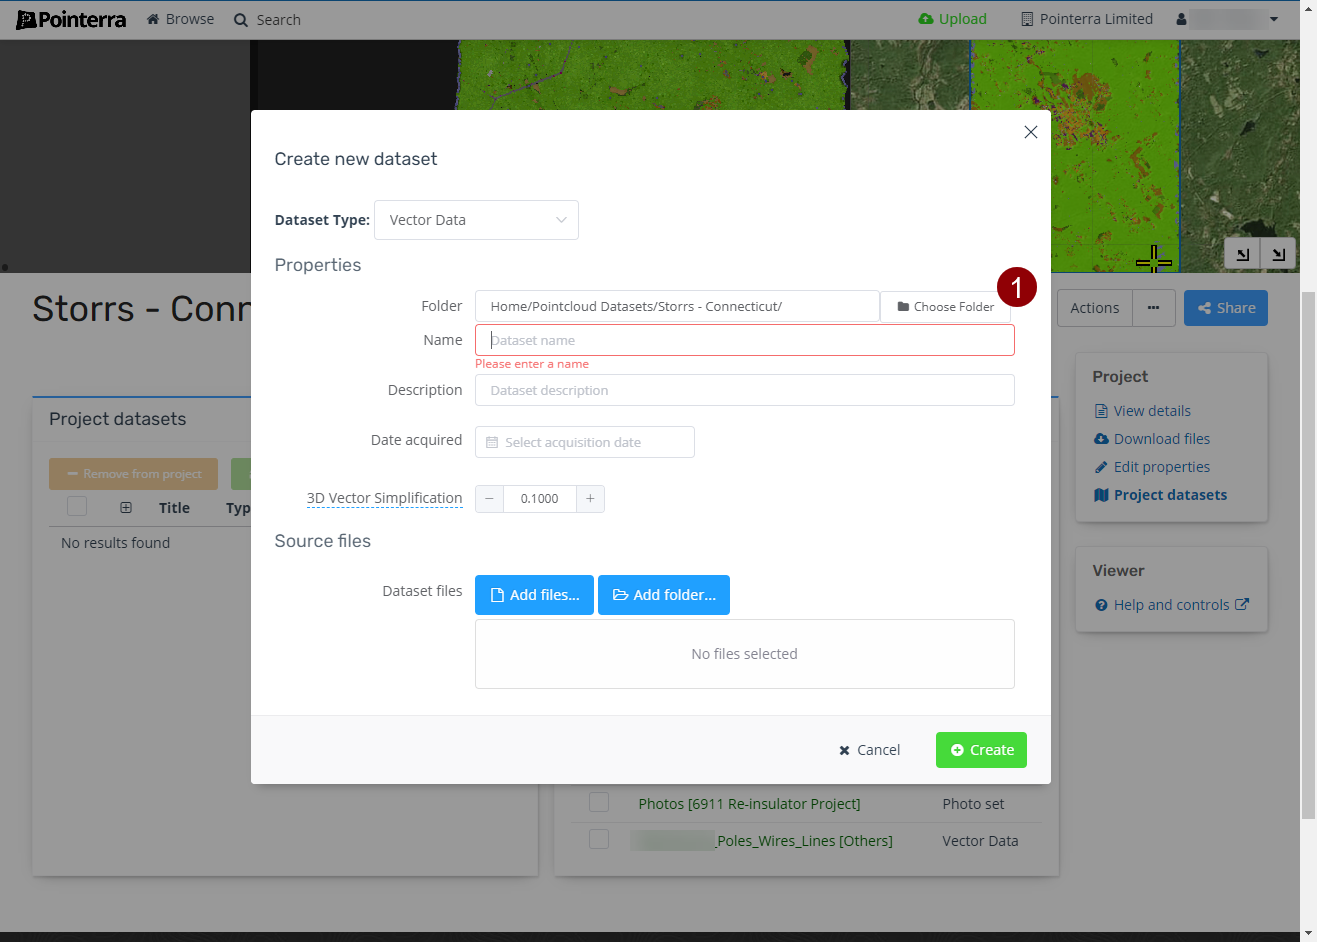1317x942 pixels.
Task: Cancel the dataset creation
Action: [869, 750]
